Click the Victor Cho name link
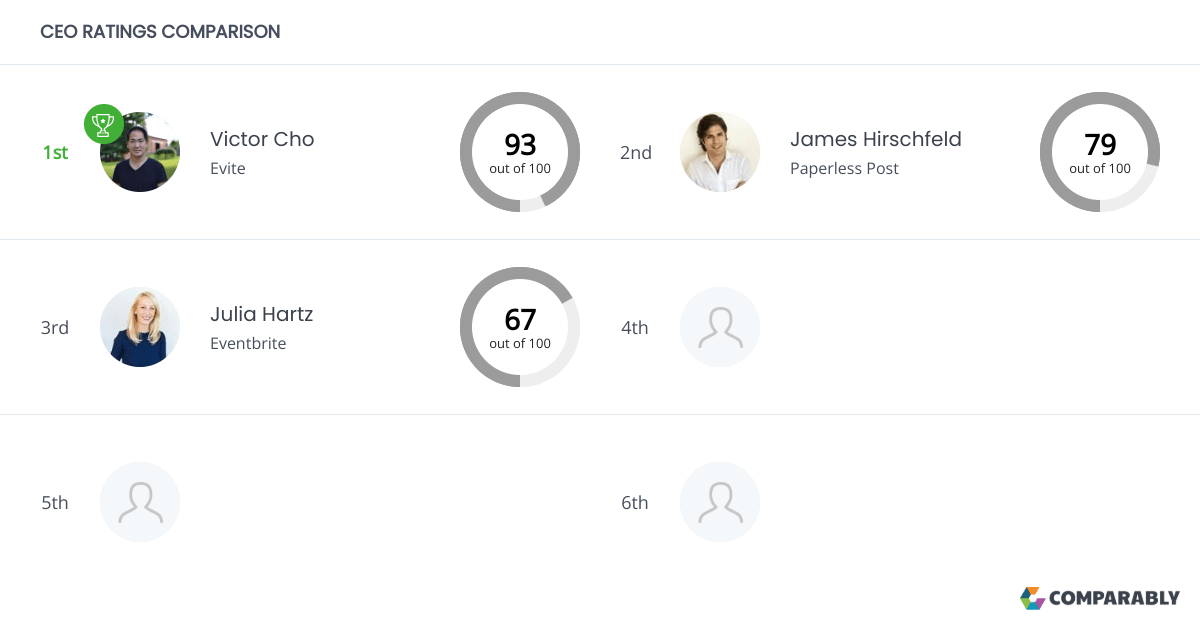1200x630 pixels. coord(262,139)
